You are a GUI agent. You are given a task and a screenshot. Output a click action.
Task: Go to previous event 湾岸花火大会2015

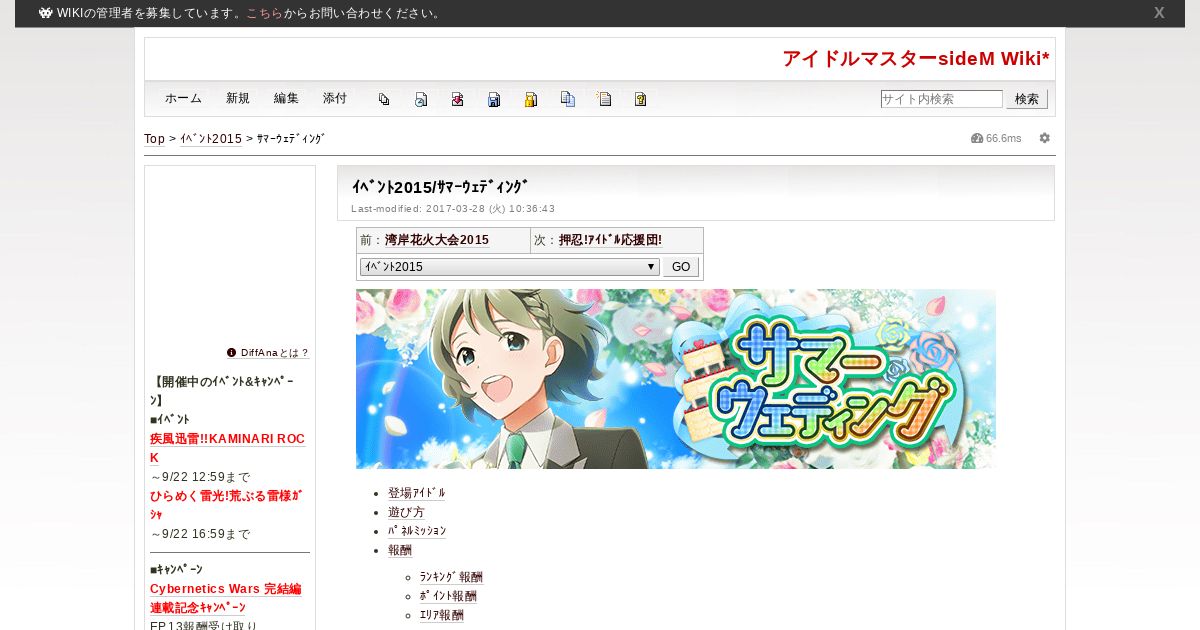point(437,240)
